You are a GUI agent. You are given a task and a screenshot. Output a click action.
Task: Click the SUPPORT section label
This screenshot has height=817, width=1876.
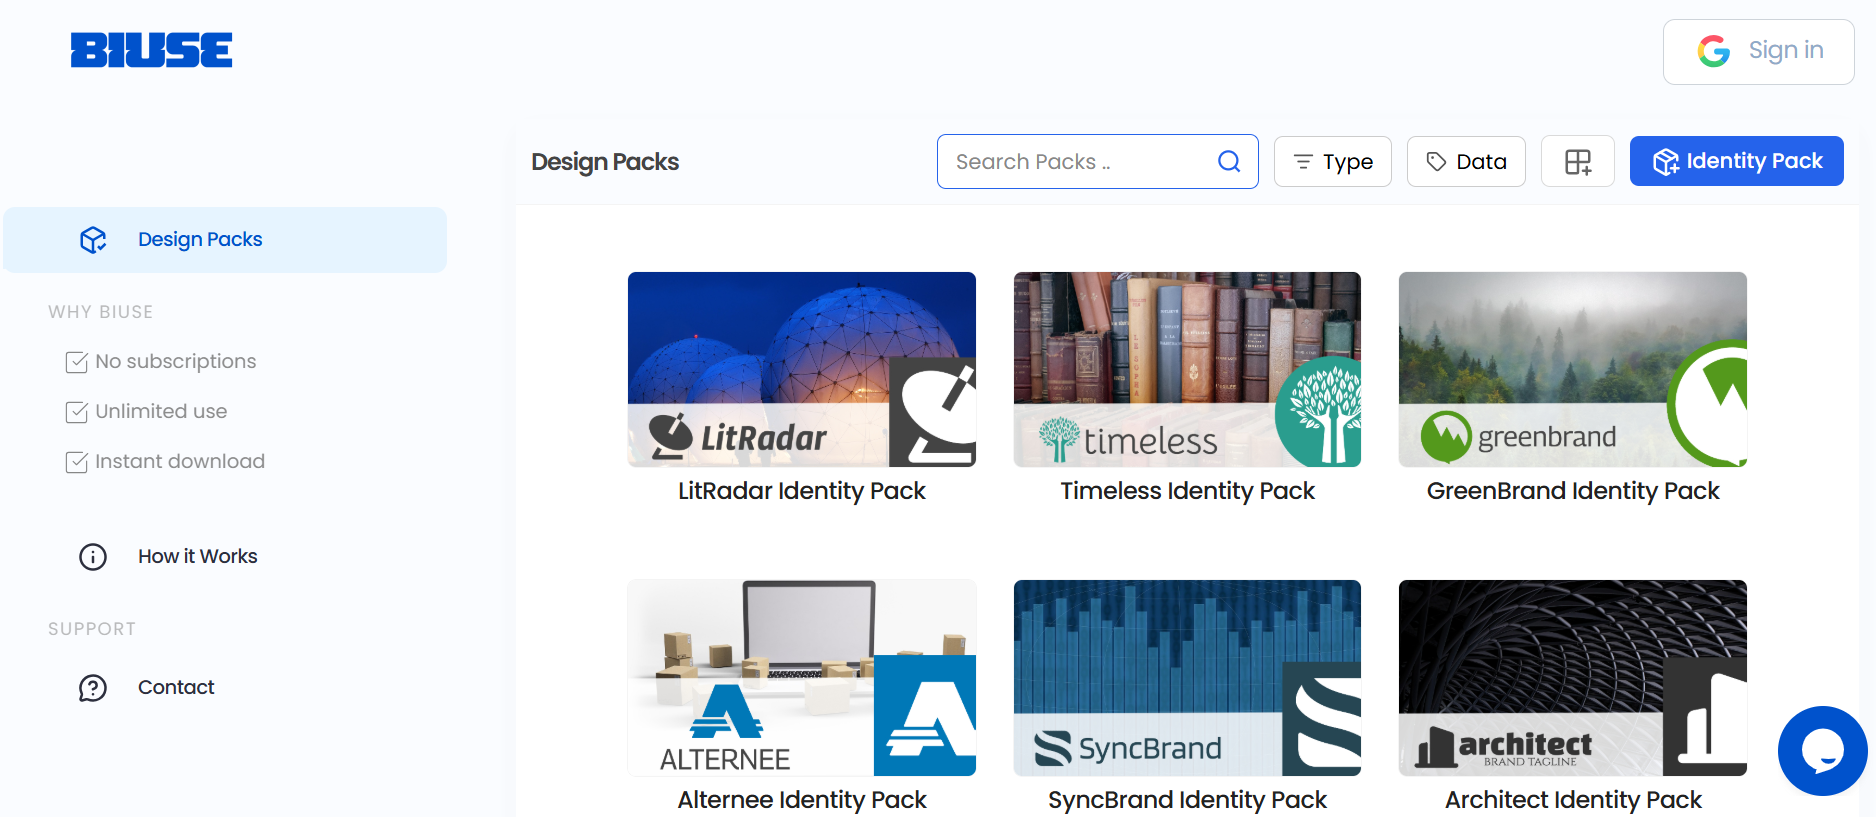[x=92, y=629]
